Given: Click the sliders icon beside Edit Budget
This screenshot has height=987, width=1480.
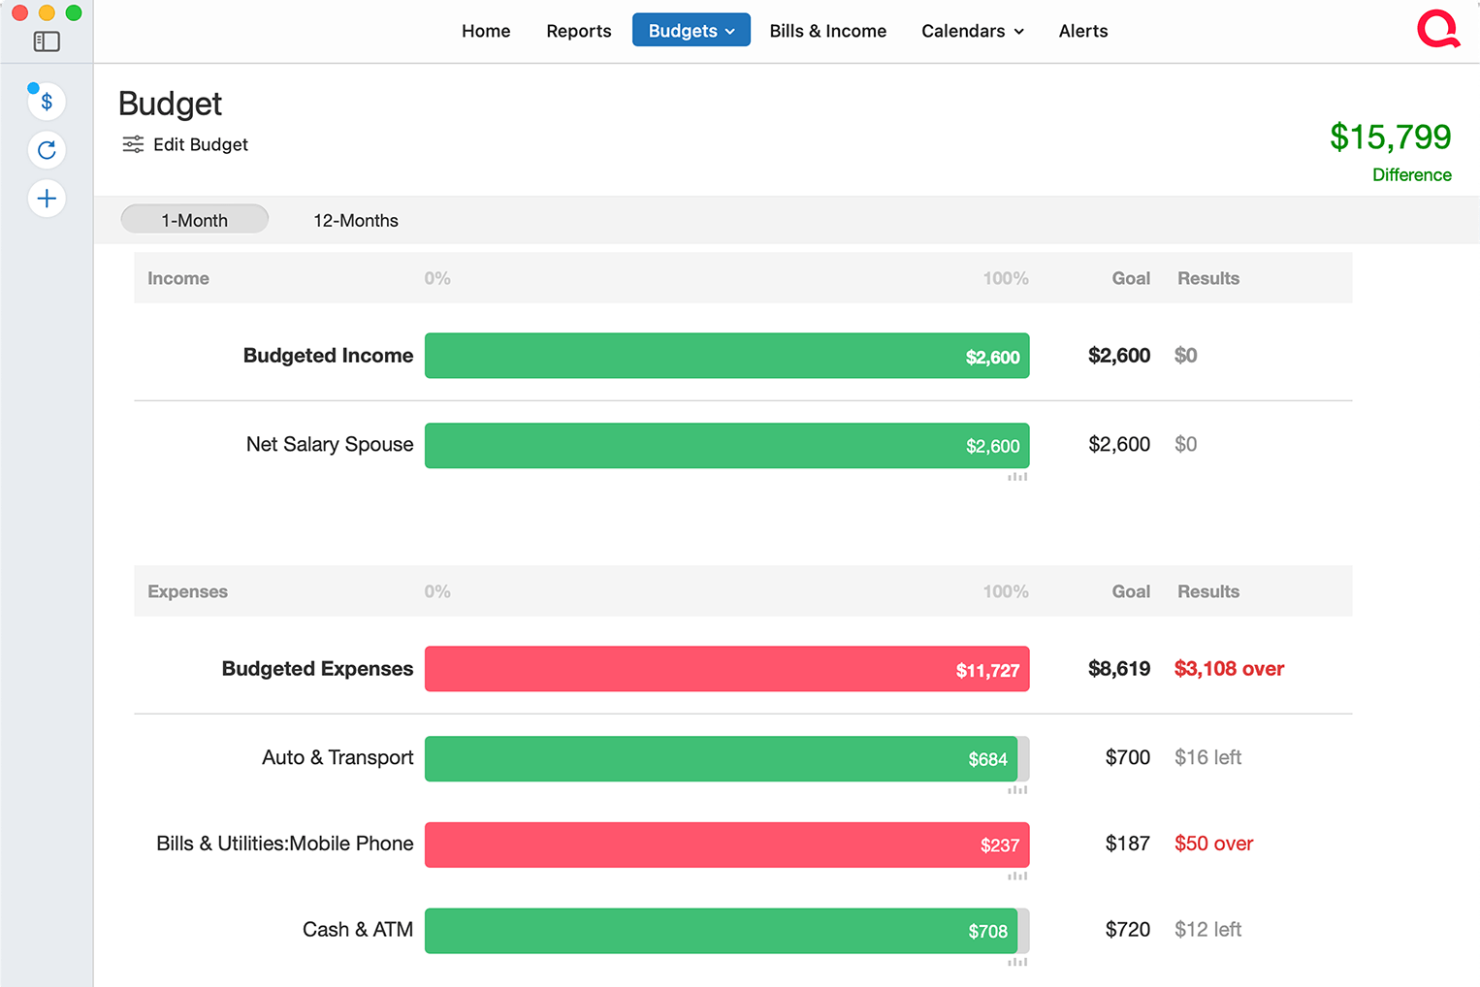Looking at the screenshot, I should pos(132,144).
